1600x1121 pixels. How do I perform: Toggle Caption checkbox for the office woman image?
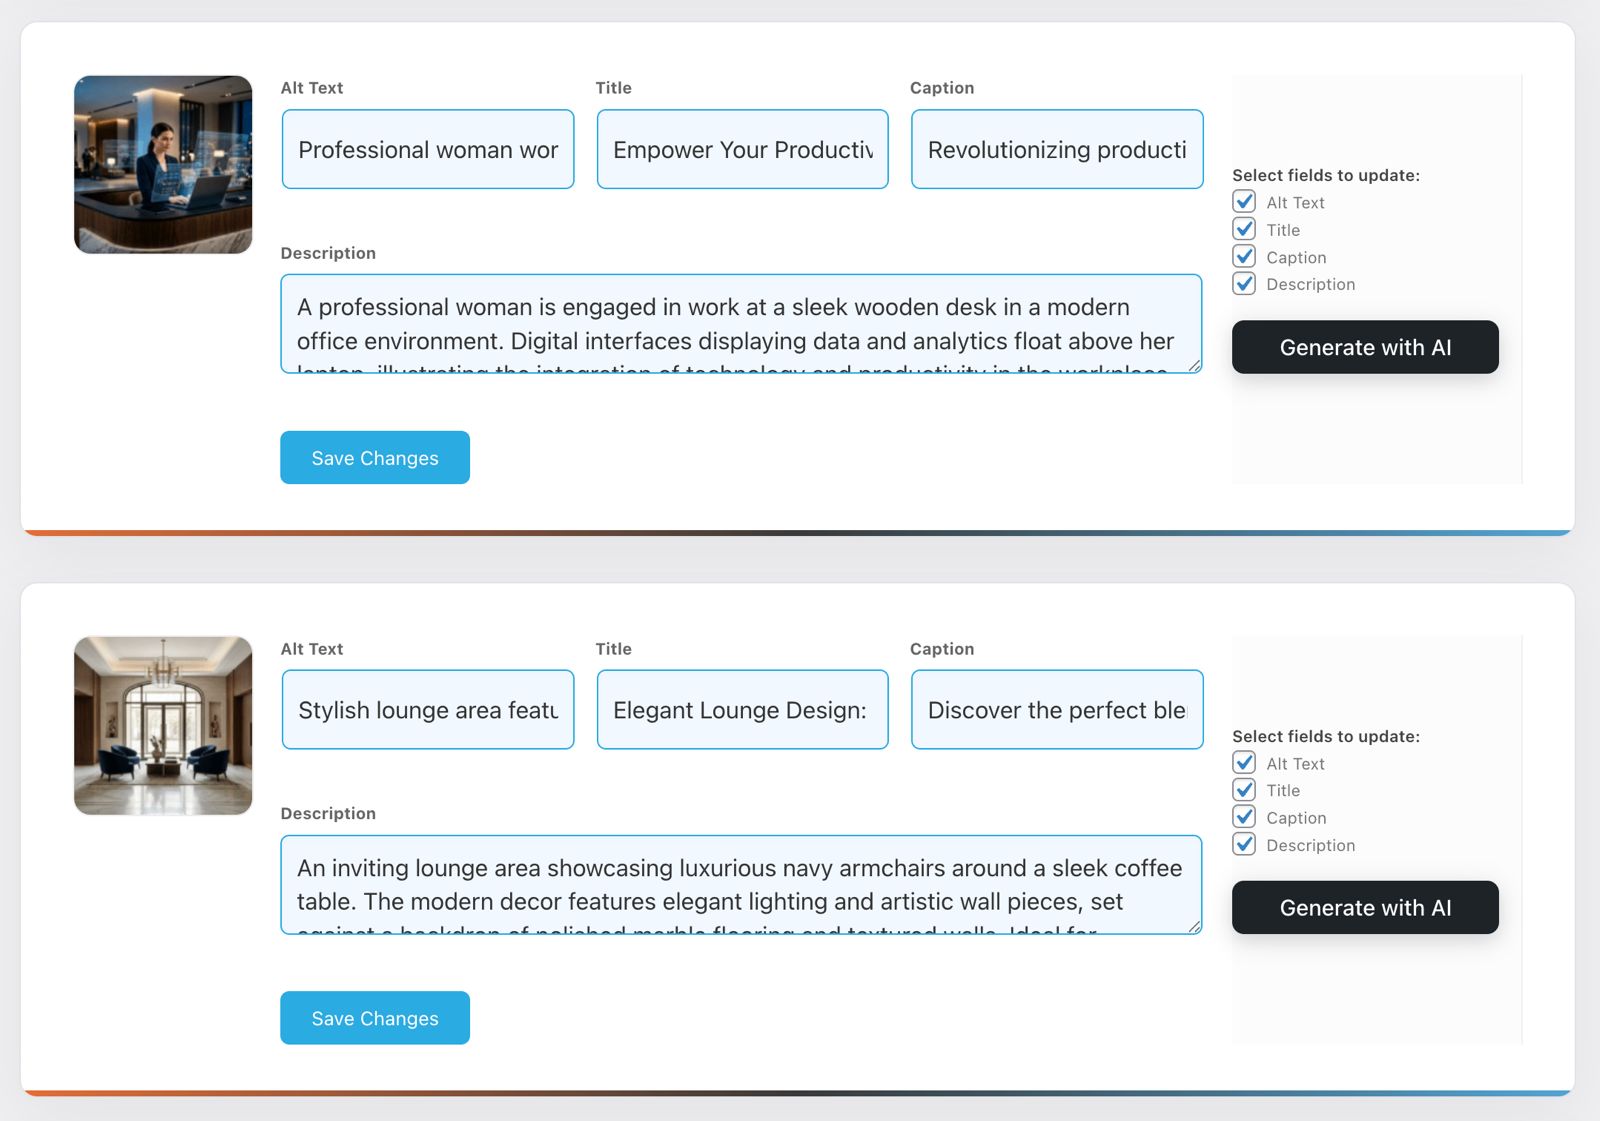coord(1244,257)
